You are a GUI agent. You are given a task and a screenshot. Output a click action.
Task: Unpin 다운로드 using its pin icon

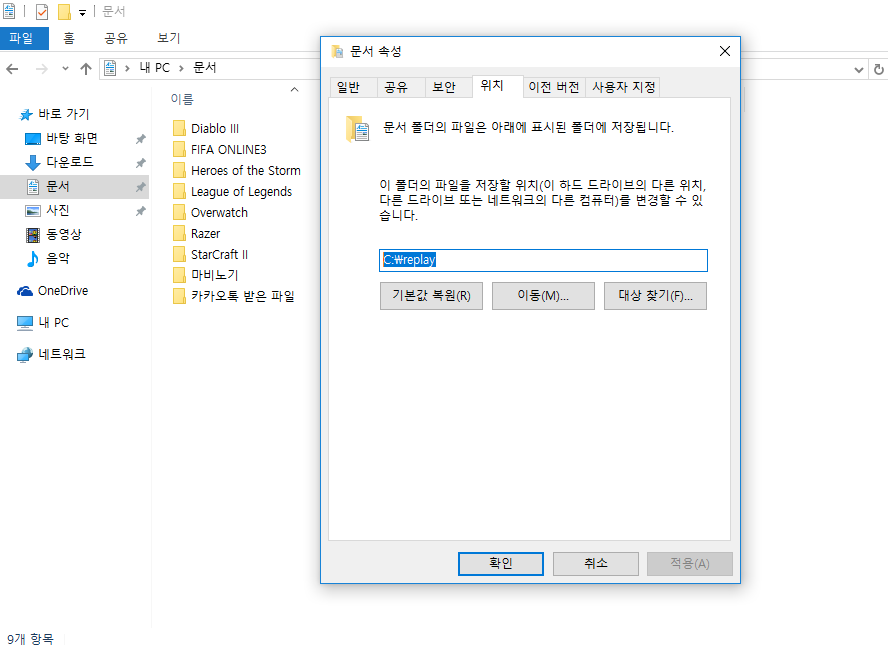coord(140,162)
